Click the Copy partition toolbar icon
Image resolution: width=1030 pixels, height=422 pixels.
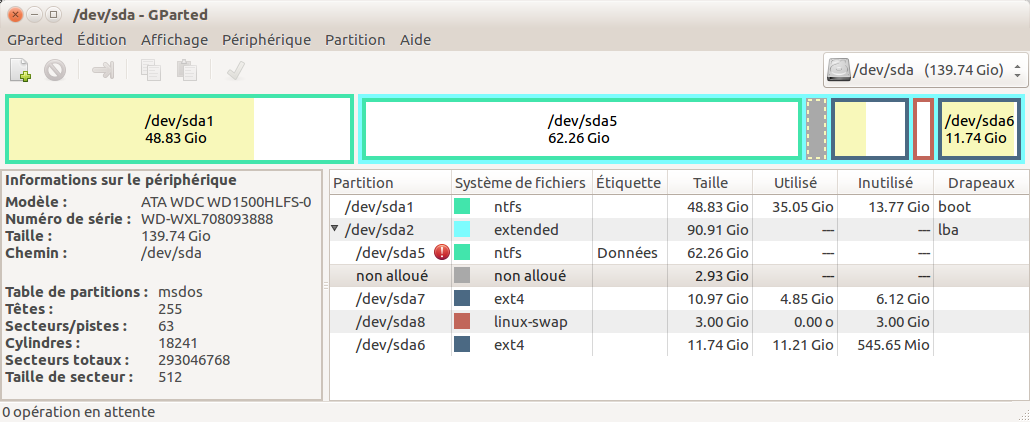coord(151,70)
